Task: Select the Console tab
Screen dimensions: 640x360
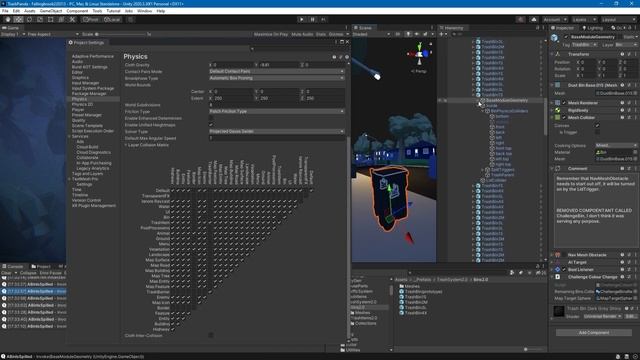Action: [x=13, y=266]
